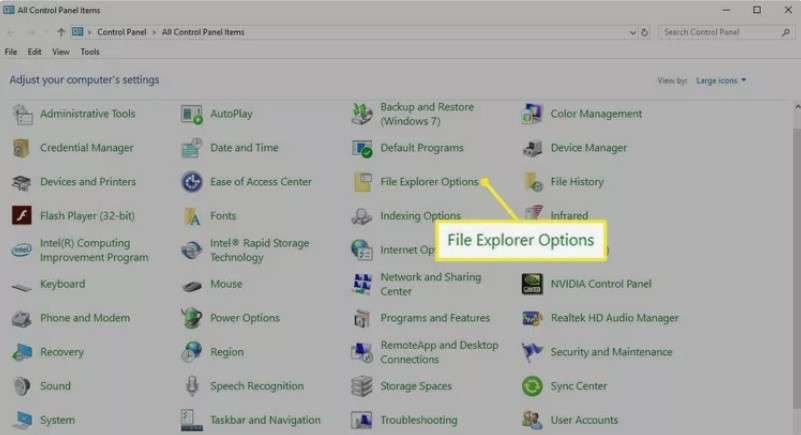This screenshot has height=435, width=801.
Task: Open the Intel Computing Improvement Program icon
Action: point(22,250)
